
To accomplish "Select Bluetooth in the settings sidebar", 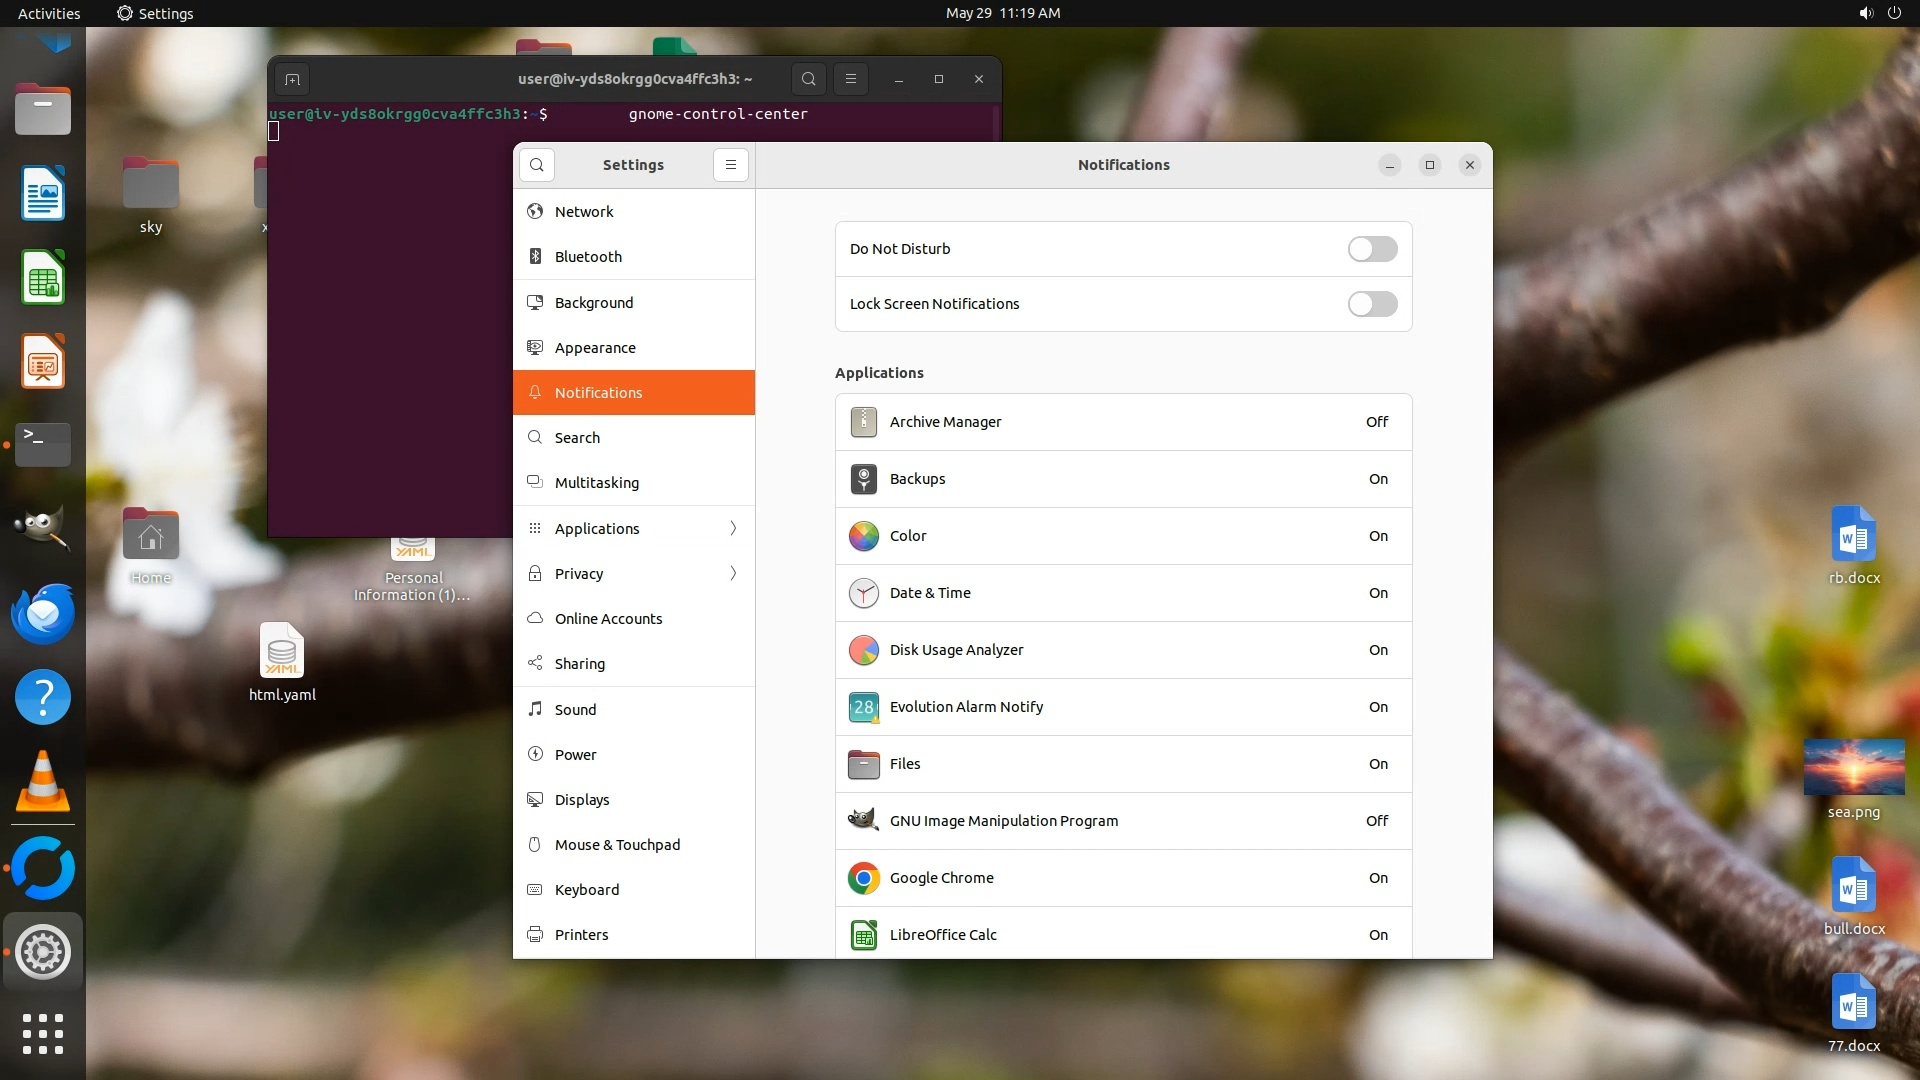I will point(588,257).
